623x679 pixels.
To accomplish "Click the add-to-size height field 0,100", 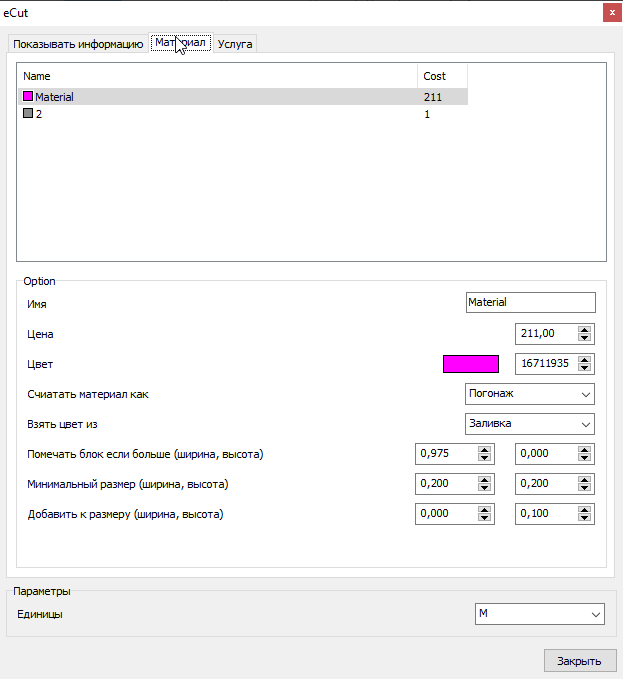I will (544, 514).
